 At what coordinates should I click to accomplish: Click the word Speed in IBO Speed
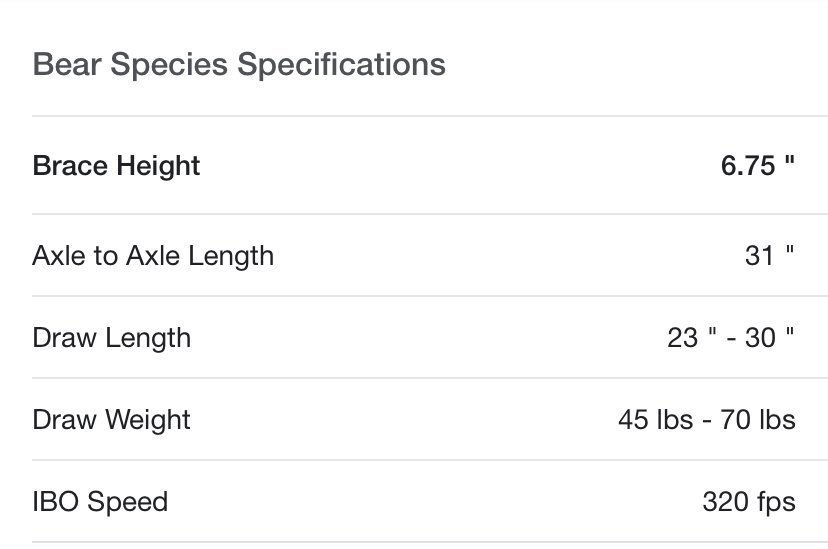tap(127, 502)
